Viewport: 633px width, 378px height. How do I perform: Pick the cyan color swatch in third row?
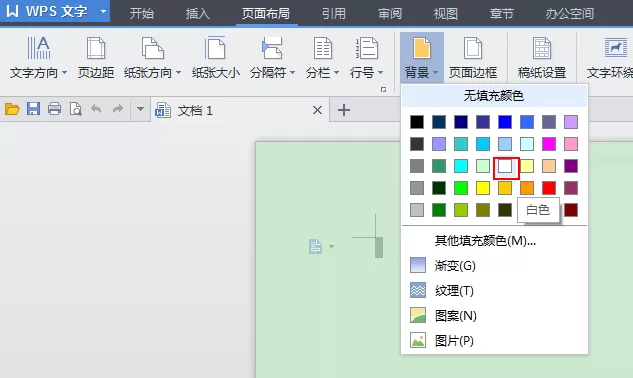(461, 166)
